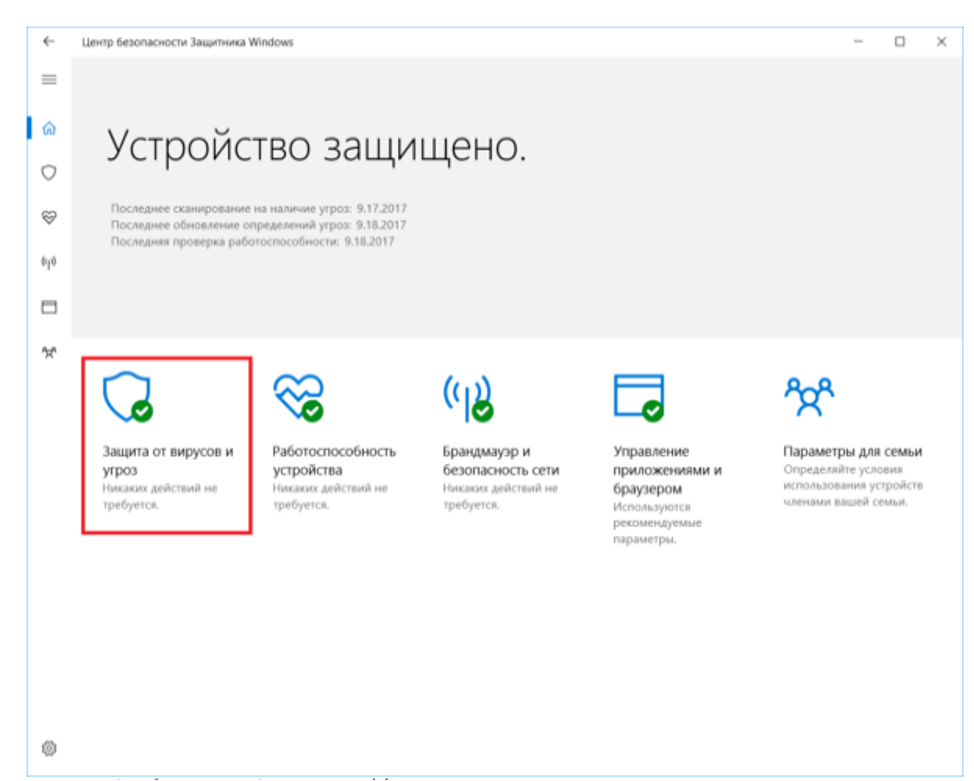This screenshot has width=974, height=781.
Task: Open "Защита от вирусов и угроз" link
Action: [x=167, y=460]
